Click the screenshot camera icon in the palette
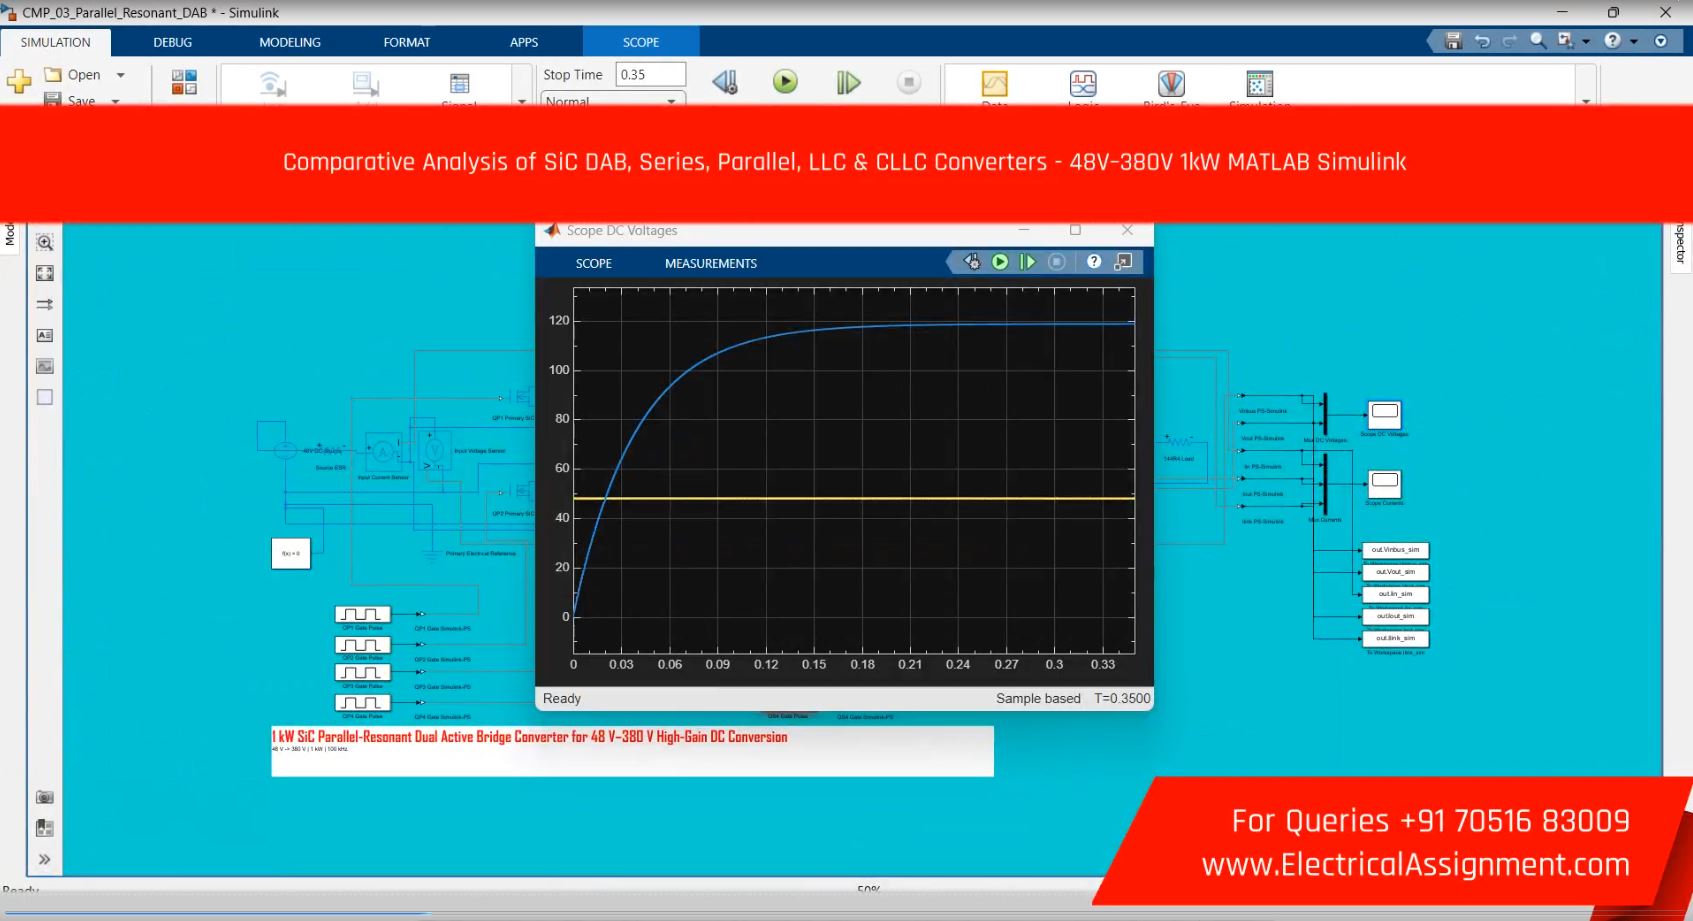The height and width of the screenshot is (921, 1693). click(x=45, y=797)
